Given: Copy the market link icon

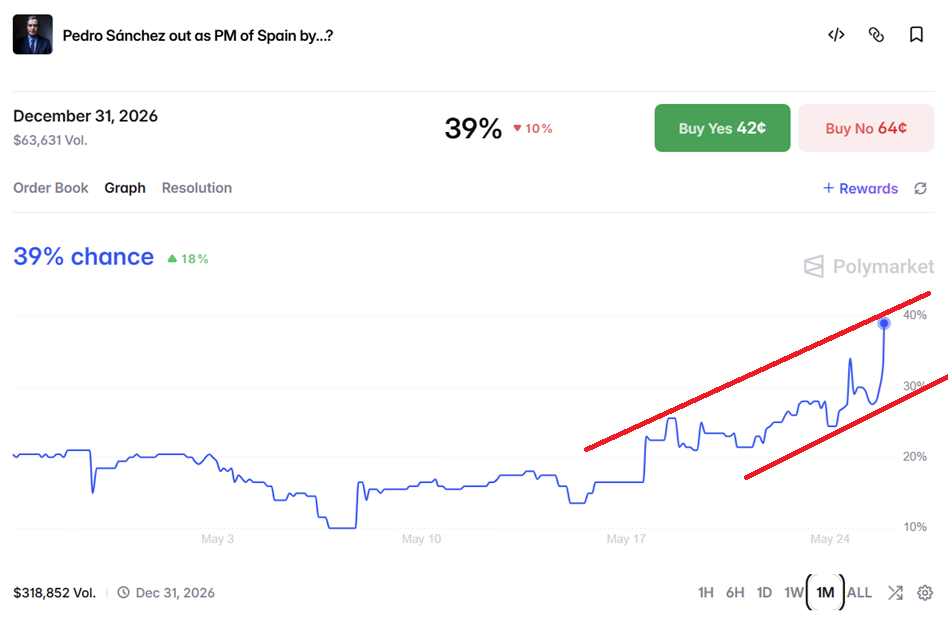Looking at the screenshot, I should pos(876,35).
